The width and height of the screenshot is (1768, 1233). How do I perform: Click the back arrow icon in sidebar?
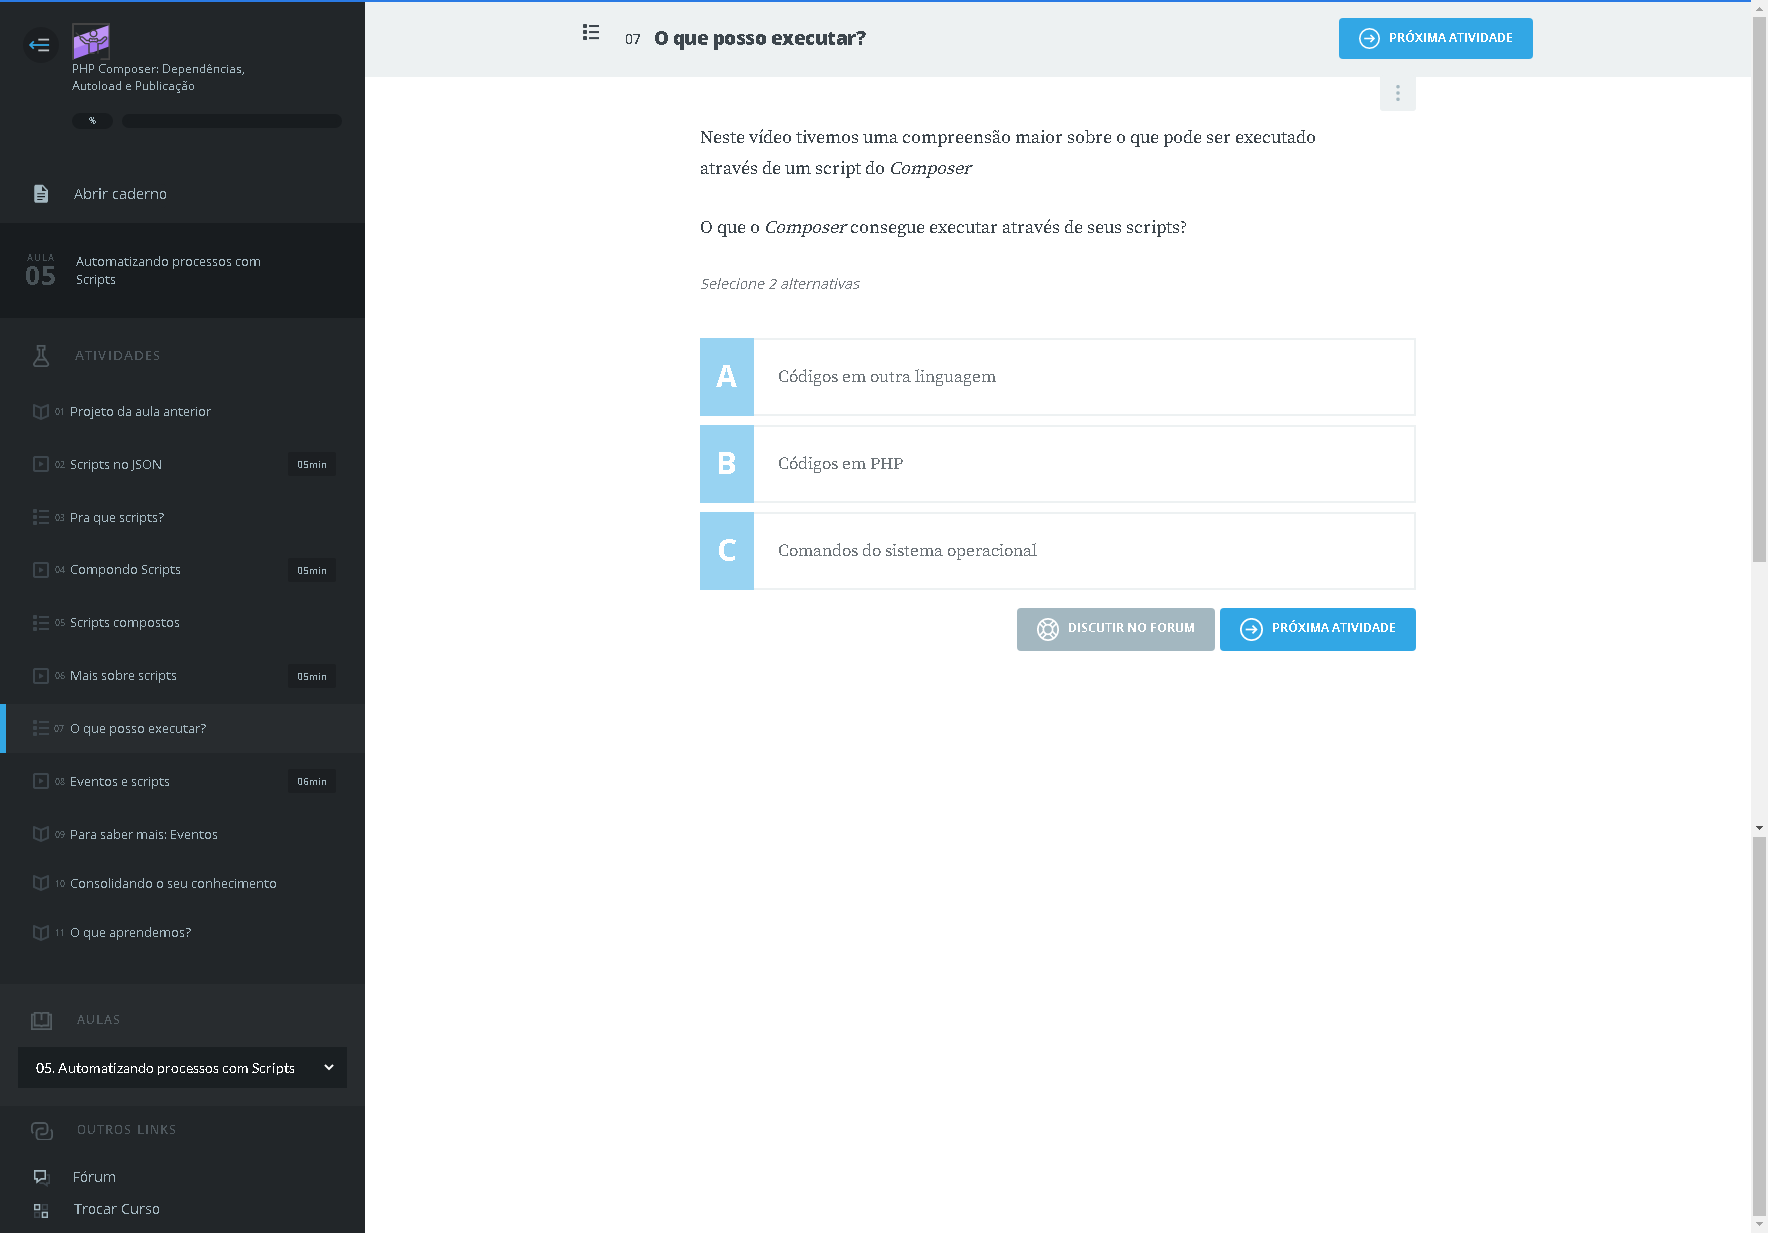(40, 45)
